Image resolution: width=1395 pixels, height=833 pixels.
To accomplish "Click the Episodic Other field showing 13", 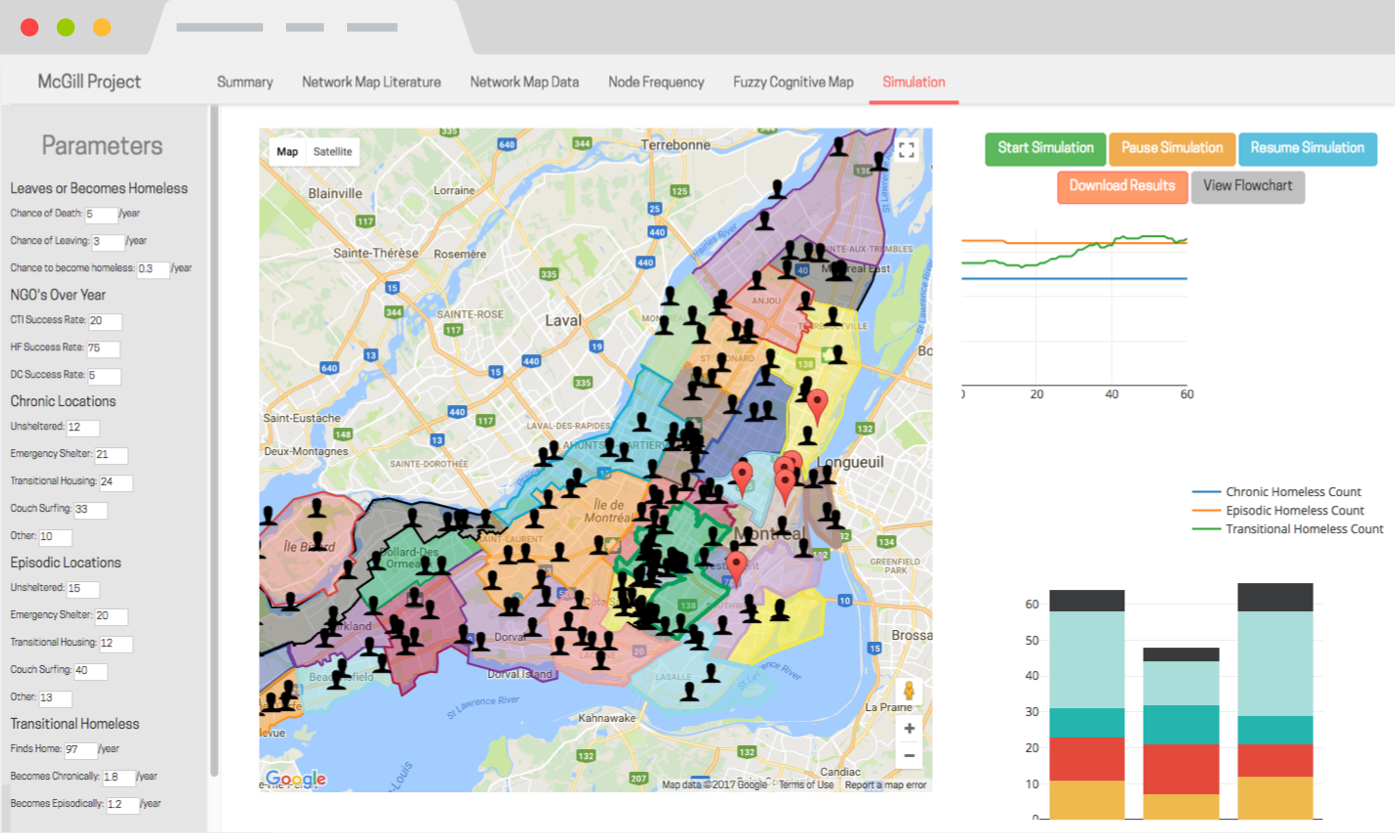I will [x=55, y=698].
